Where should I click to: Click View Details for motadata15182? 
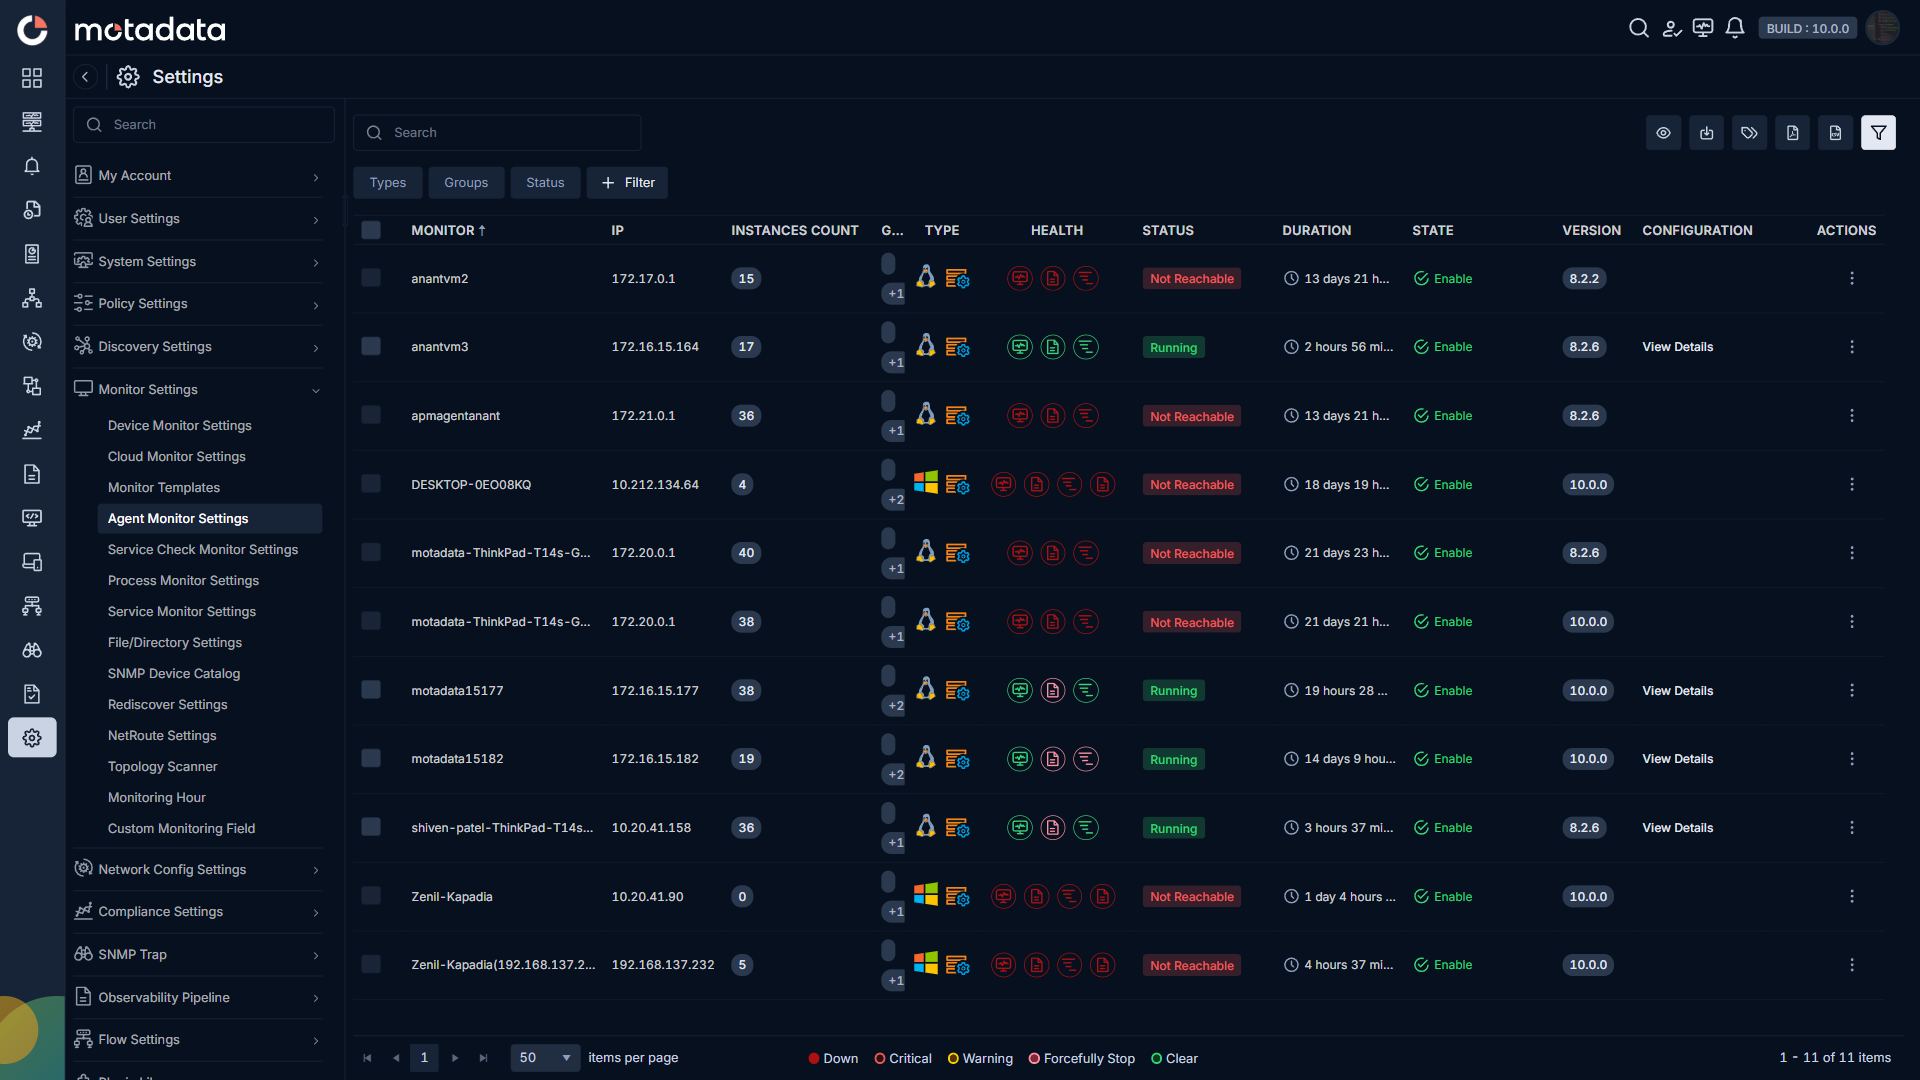point(1677,760)
